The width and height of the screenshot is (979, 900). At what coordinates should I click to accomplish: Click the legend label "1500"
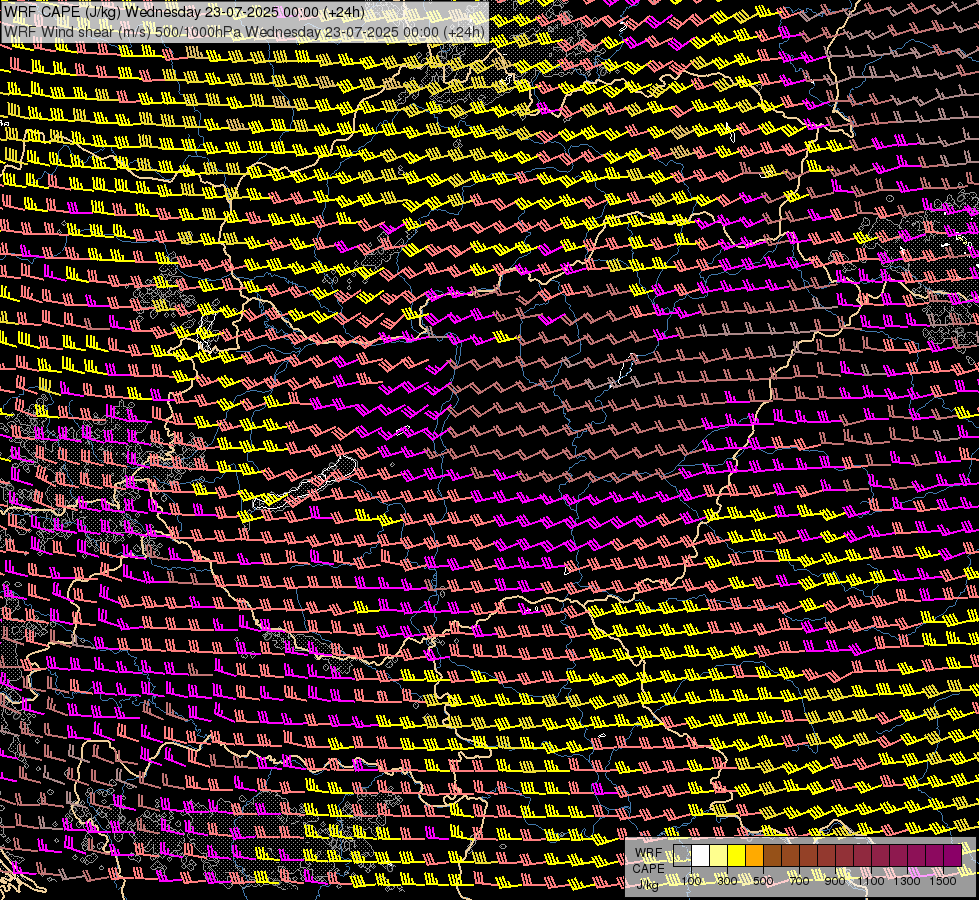click(943, 881)
